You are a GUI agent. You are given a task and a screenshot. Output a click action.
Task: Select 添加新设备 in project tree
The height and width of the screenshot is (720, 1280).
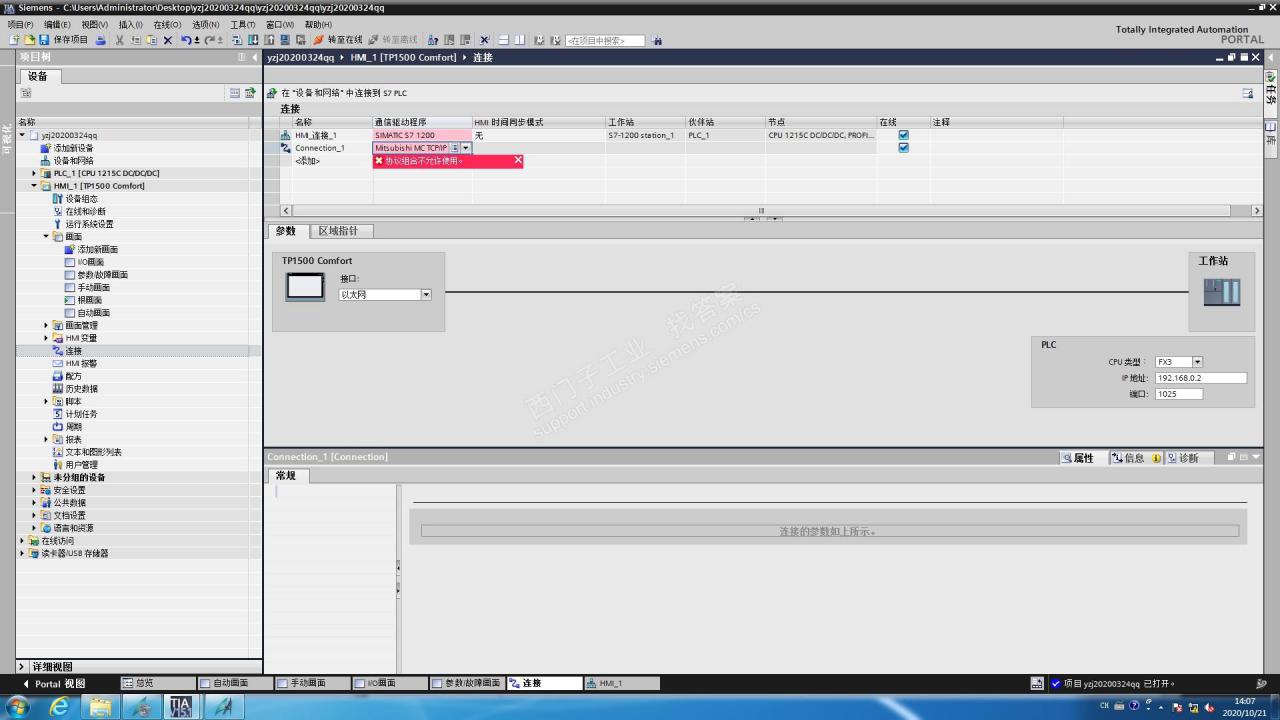[73, 148]
